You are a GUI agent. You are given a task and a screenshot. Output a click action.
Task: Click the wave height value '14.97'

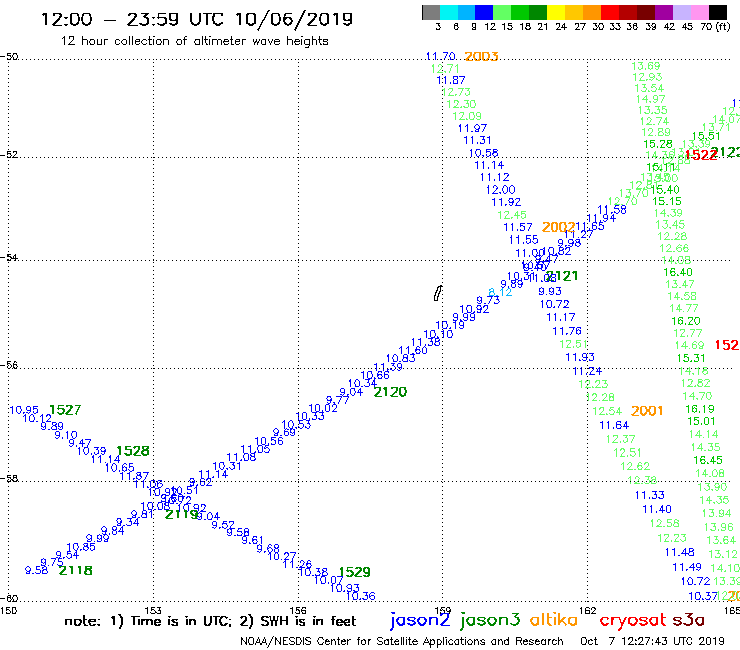coord(650,99)
